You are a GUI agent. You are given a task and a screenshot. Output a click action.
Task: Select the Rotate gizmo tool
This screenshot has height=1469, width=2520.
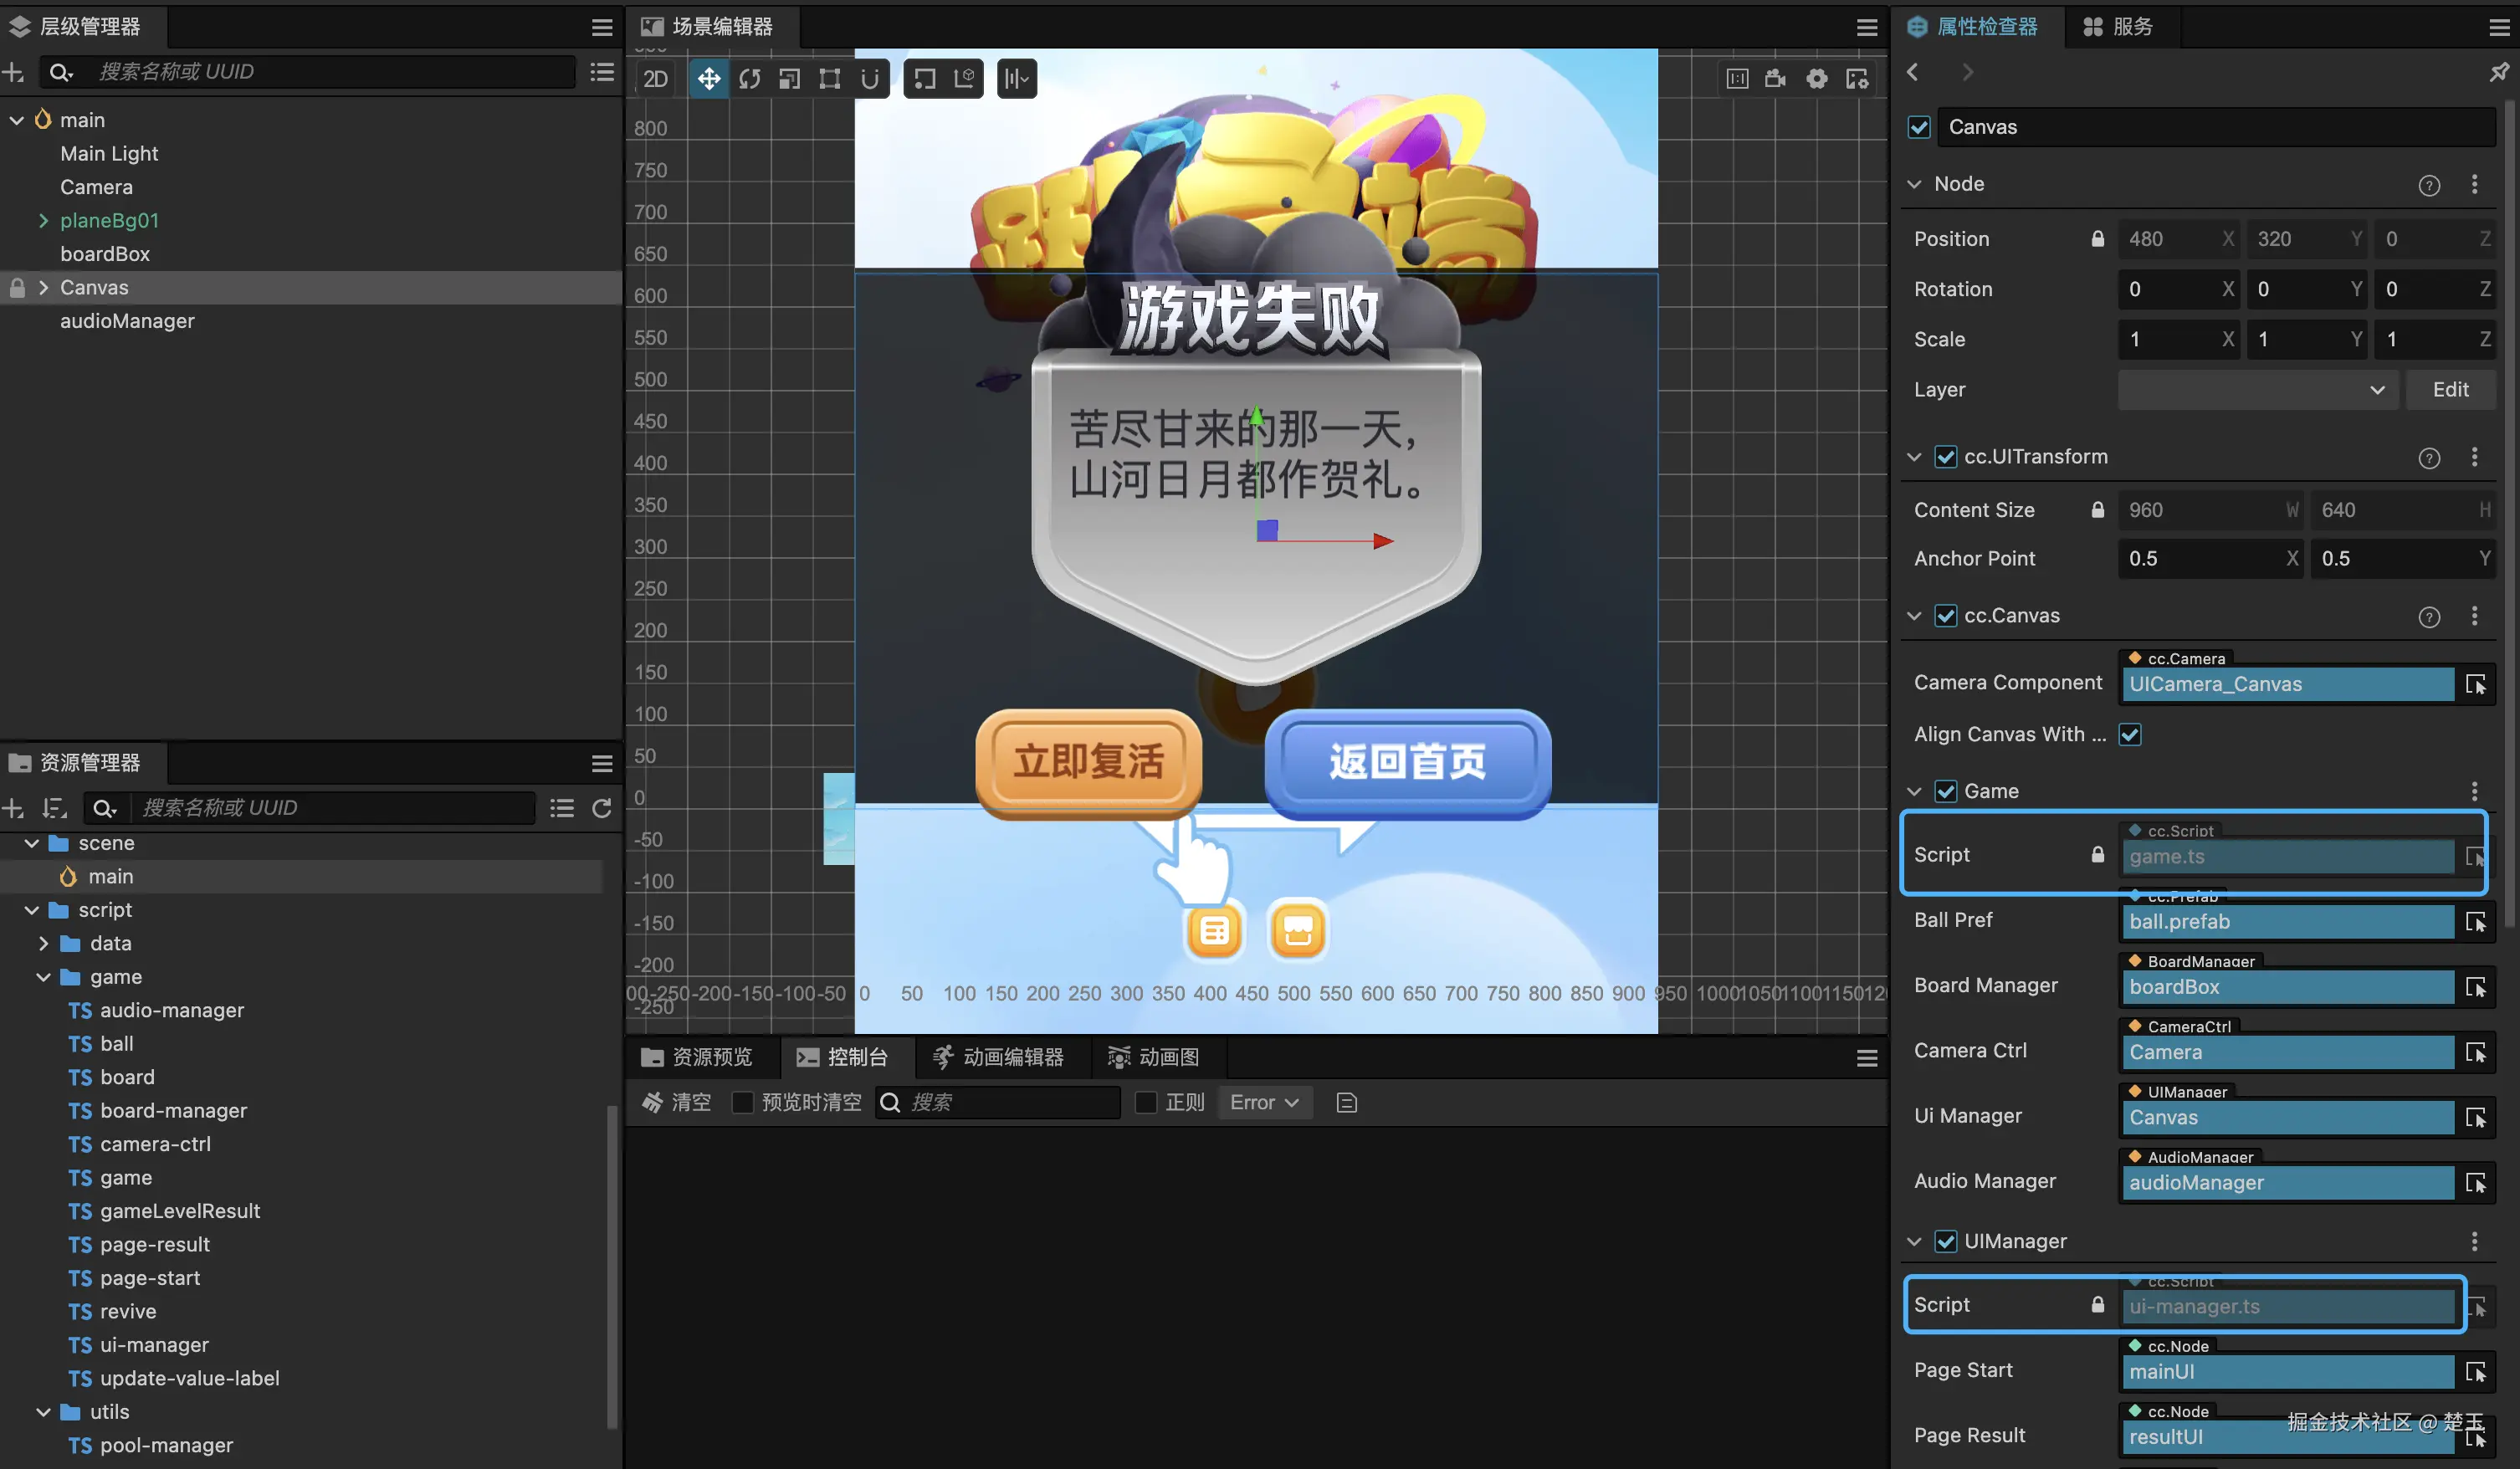pos(749,79)
